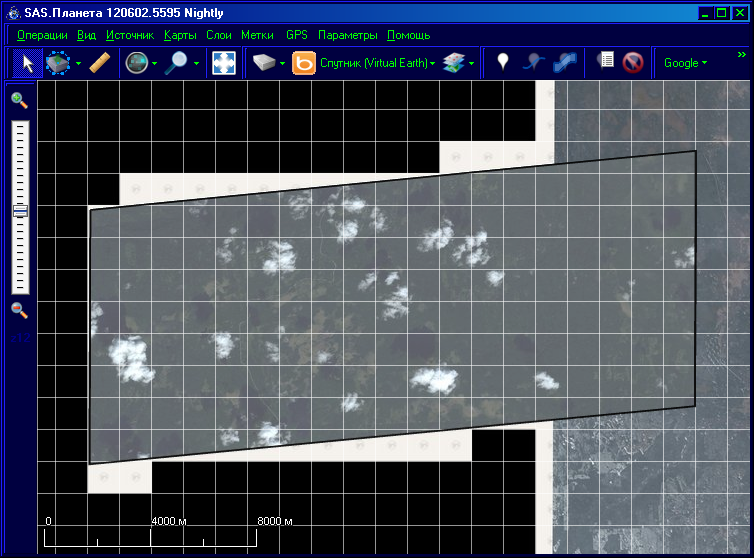Add a new placemark pin
The width and height of the screenshot is (754, 558).
point(503,63)
